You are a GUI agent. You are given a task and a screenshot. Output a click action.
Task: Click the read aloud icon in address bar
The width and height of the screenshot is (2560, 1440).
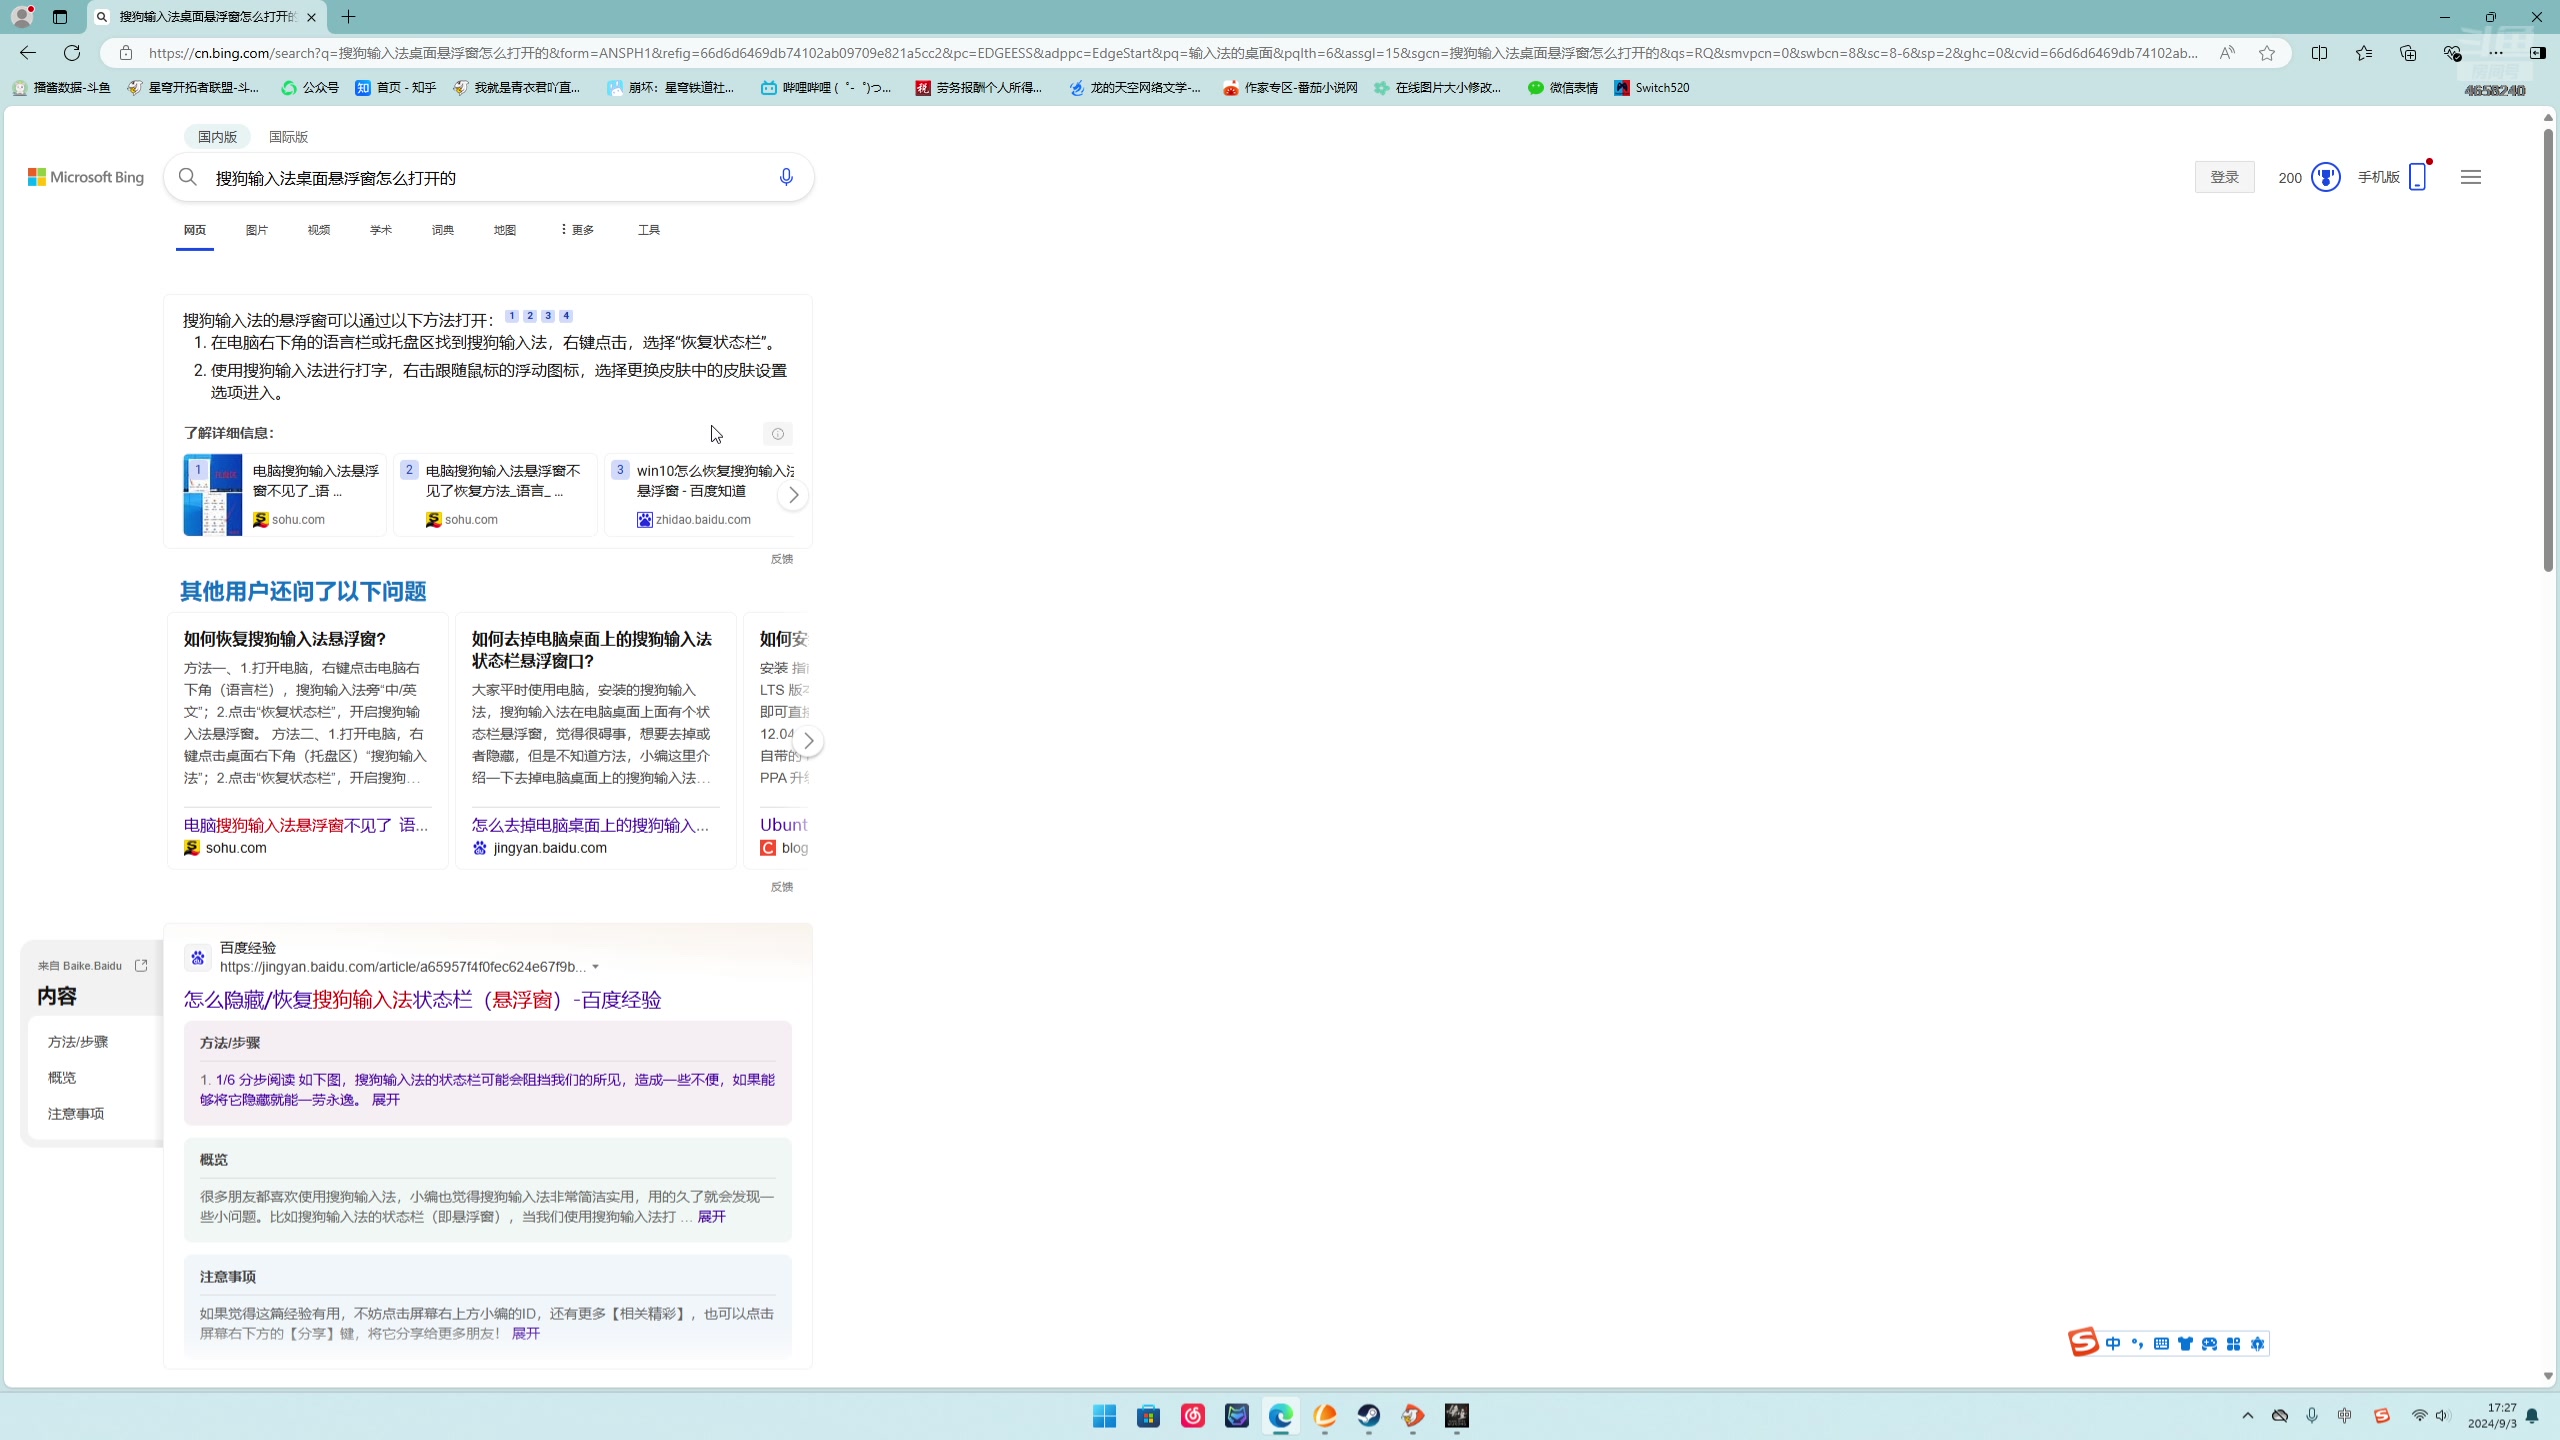(2227, 53)
